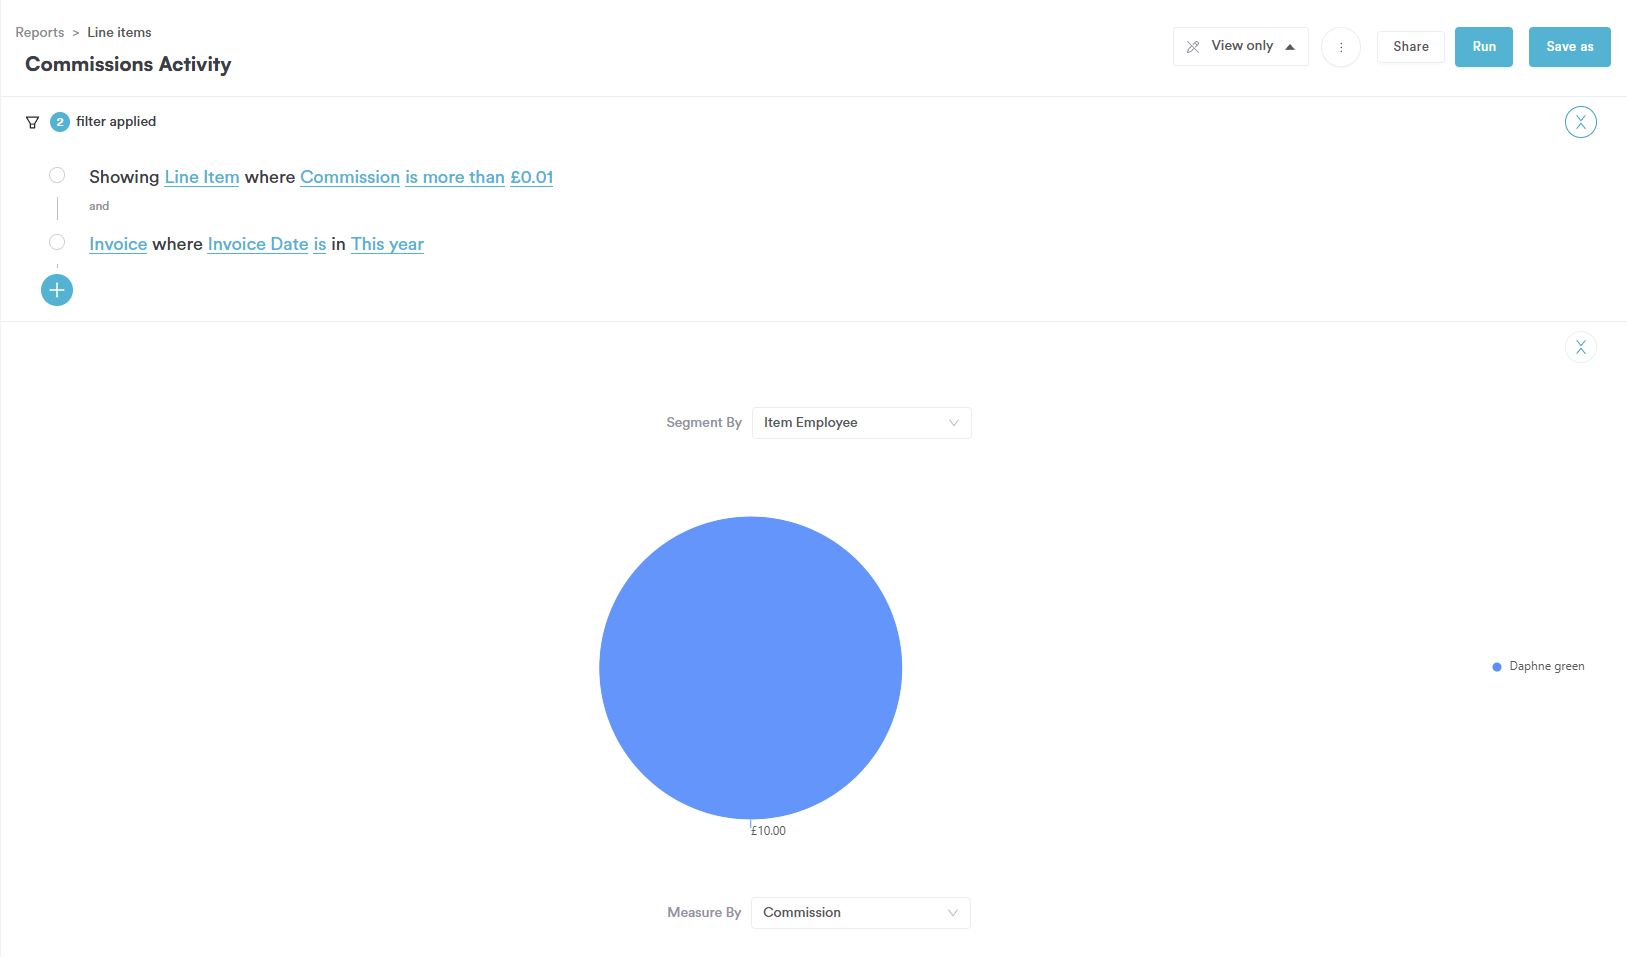Select the Commission filter row radio
Viewport: 1627px width, 957px height.
click(57, 175)
